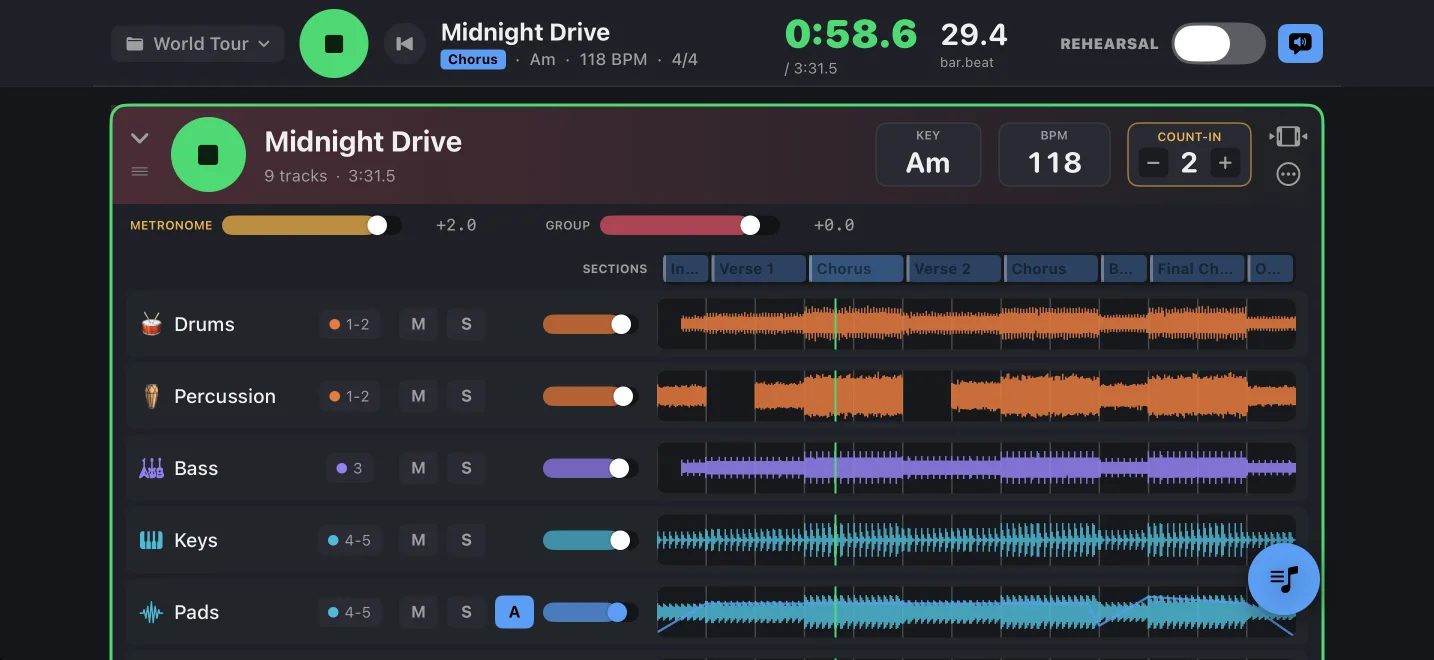The width and height of the screenshot is (1434, 660).
Task: Adjust the Group volume slider
Action: (x=689, y=226)
